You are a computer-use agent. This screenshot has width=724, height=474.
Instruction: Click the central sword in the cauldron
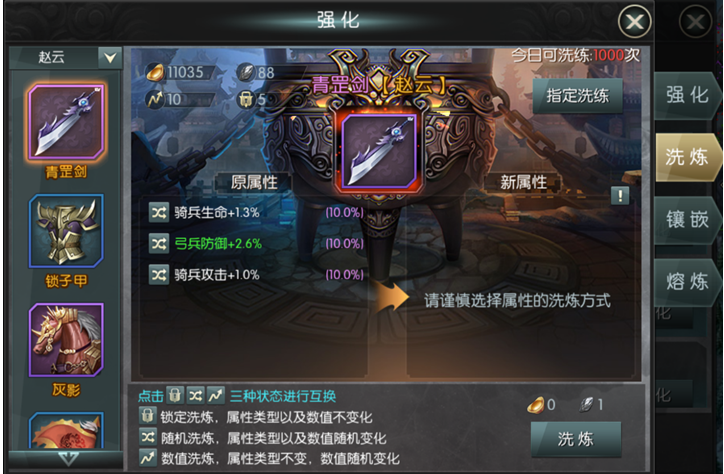tap(379, 152)
